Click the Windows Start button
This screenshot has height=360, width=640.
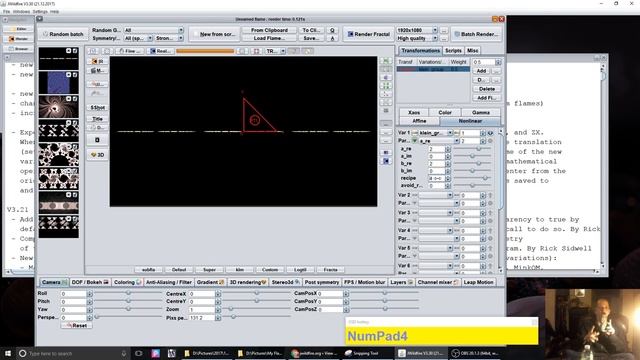(x=8, y=353)
